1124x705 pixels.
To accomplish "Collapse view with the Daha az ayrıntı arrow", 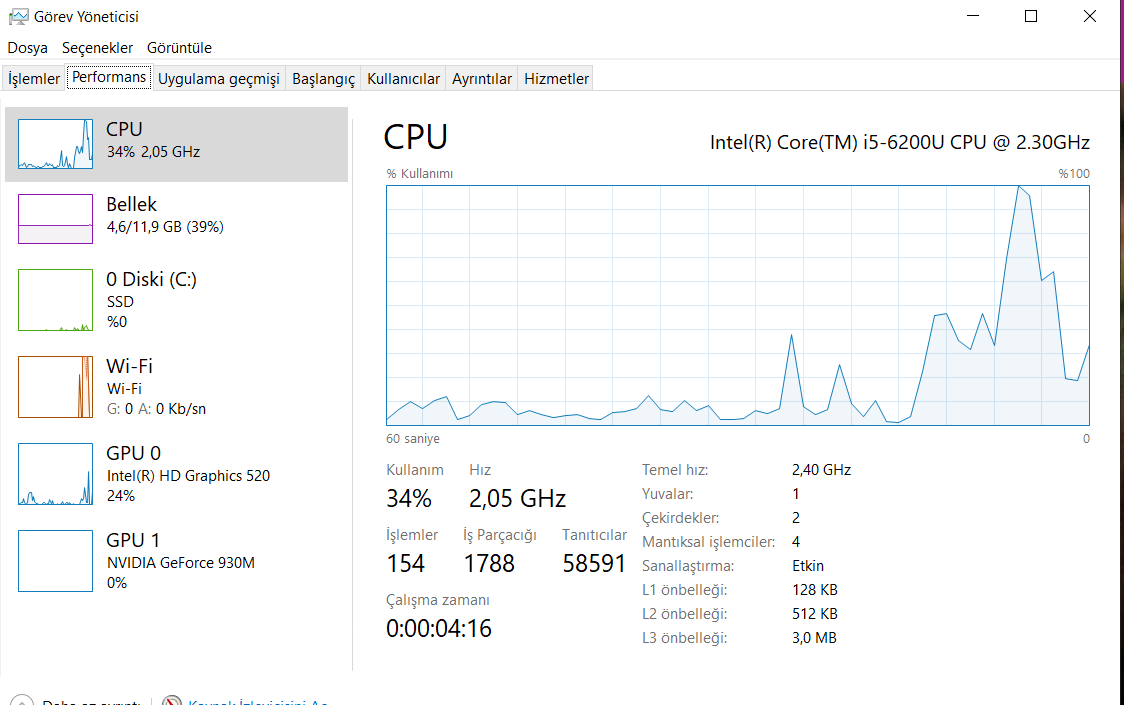I will pos(22,702).
